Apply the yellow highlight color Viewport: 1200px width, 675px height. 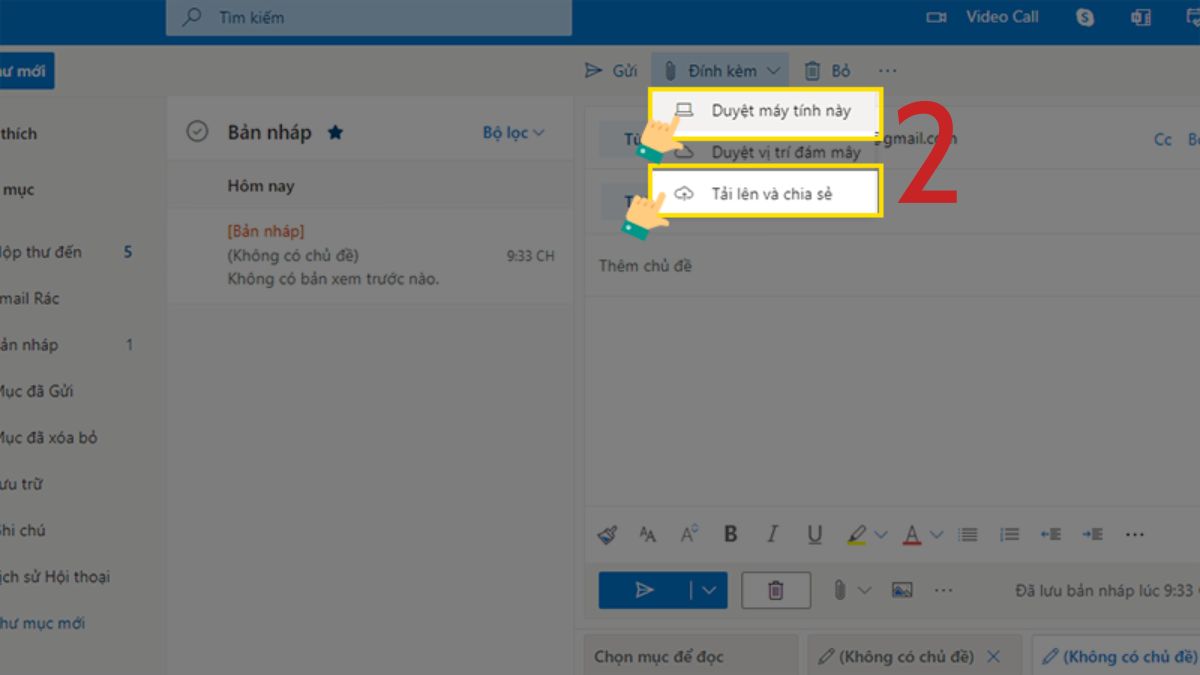pos(856,535)
